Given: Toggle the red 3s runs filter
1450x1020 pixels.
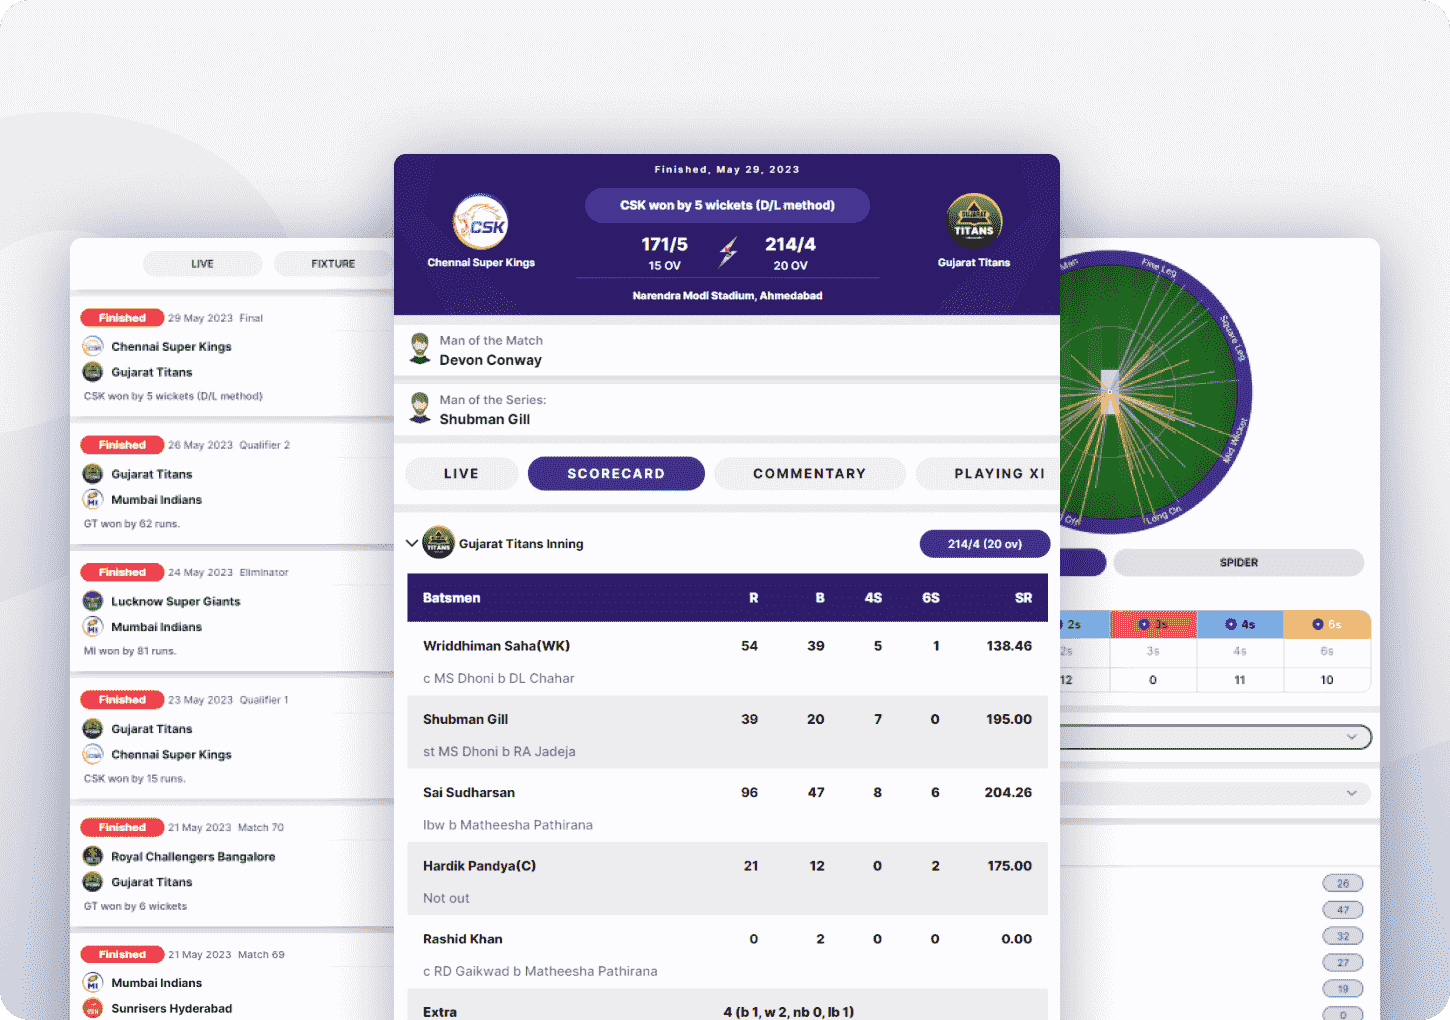Looking at the screenshot, I should click(1153, 624).
